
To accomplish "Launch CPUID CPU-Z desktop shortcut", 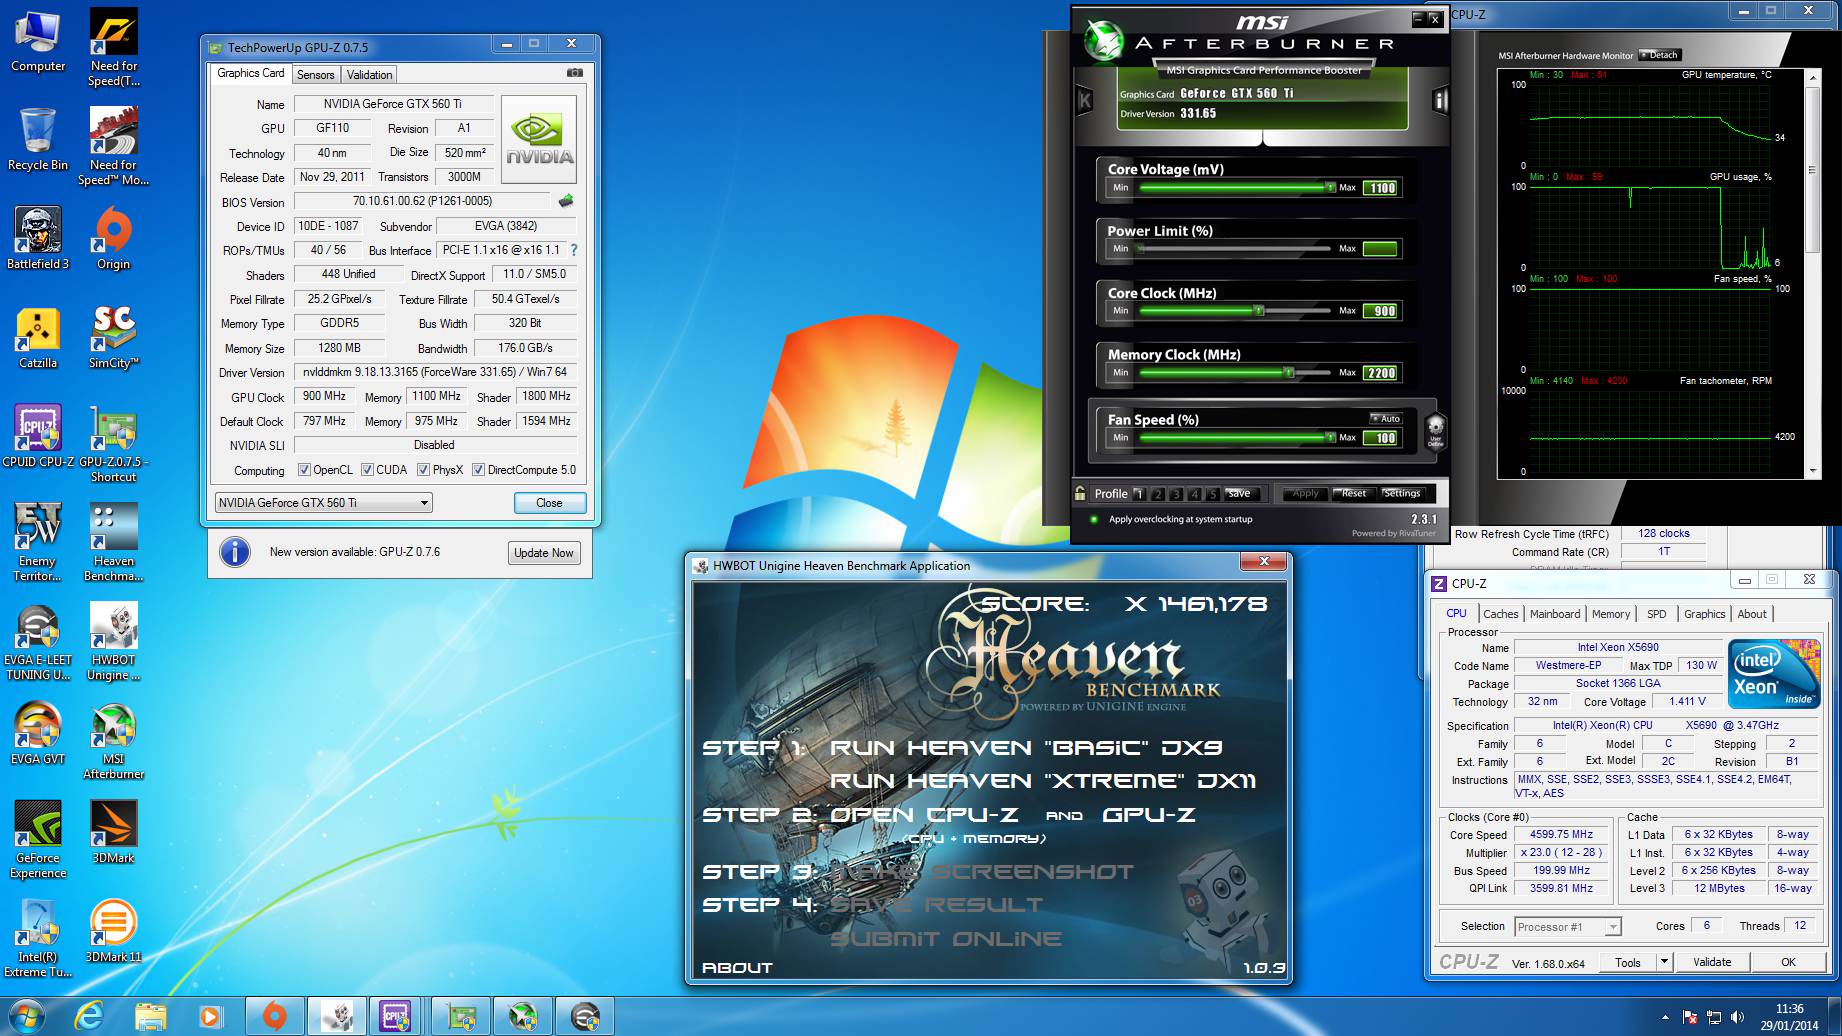I will point(38,436).
